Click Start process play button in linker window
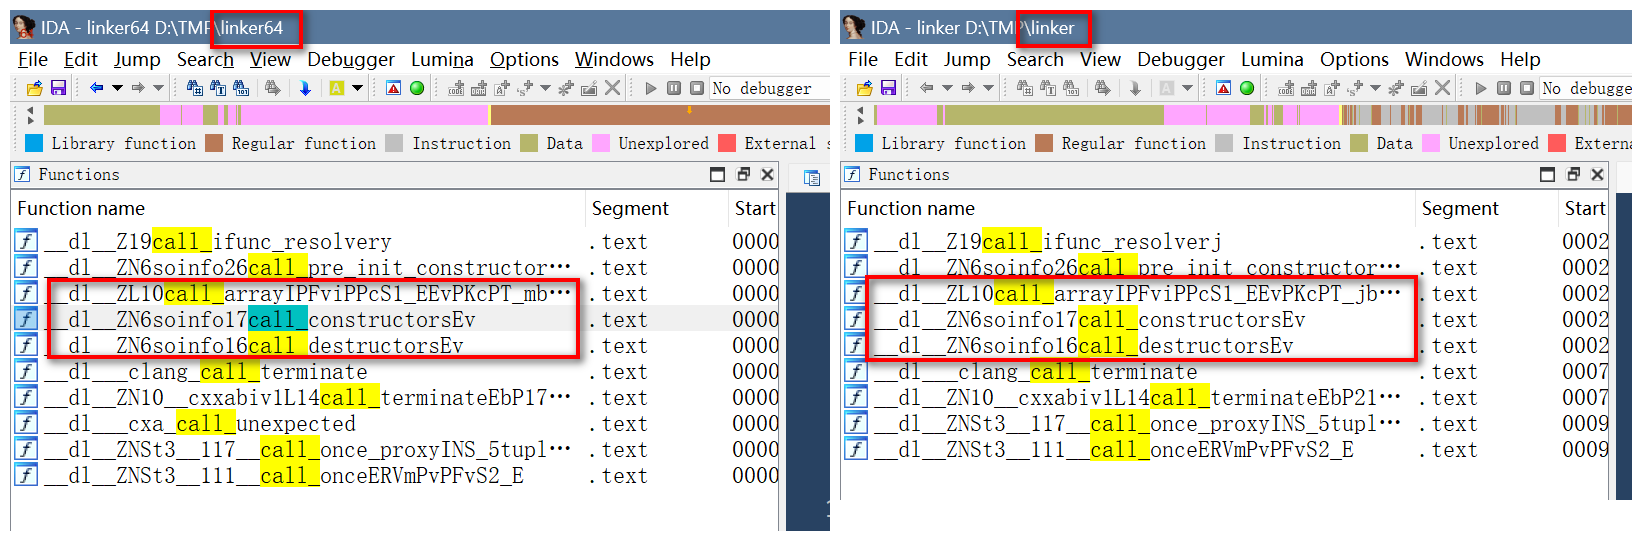1642x541 pixels. (x=1481, y=89)
